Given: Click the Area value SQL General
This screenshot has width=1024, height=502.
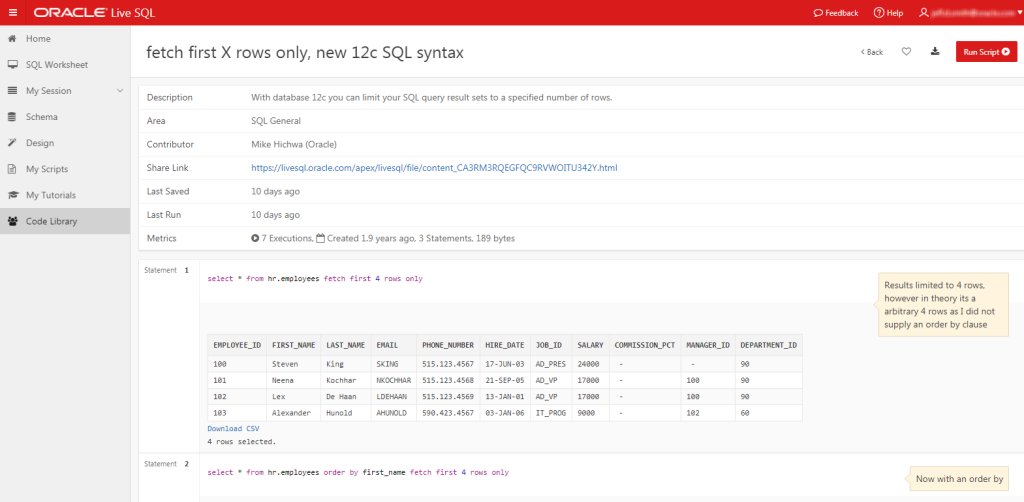Looking at the screenshot, I should coord(276,121).
